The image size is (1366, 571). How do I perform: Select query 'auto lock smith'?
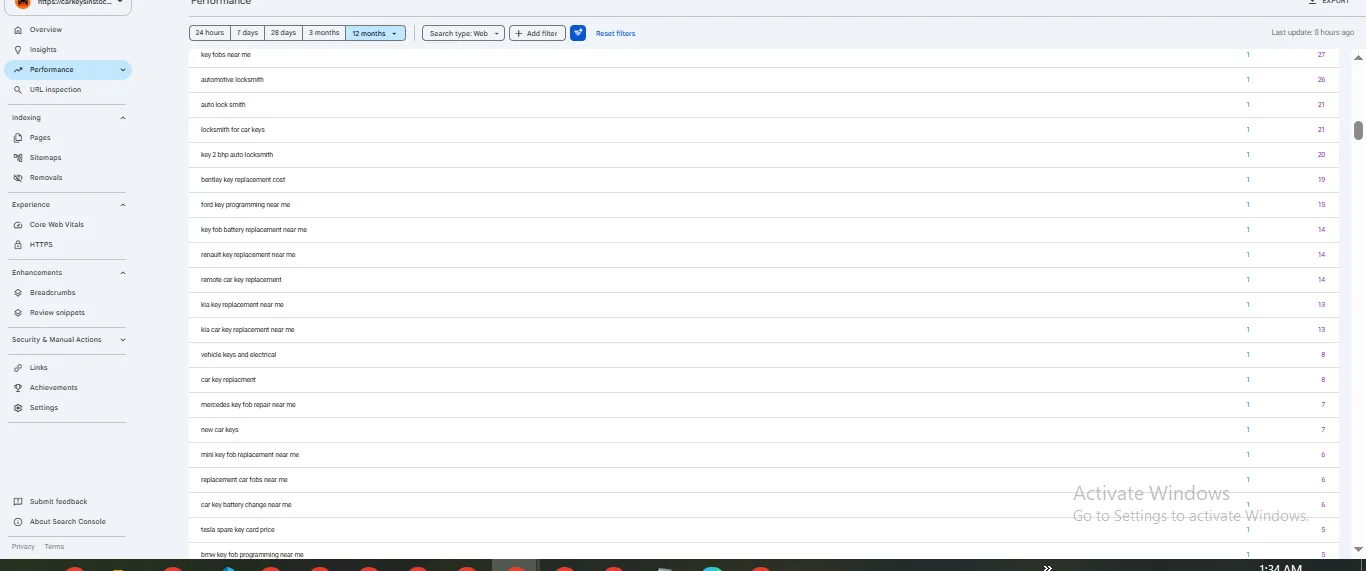[223, 105]
